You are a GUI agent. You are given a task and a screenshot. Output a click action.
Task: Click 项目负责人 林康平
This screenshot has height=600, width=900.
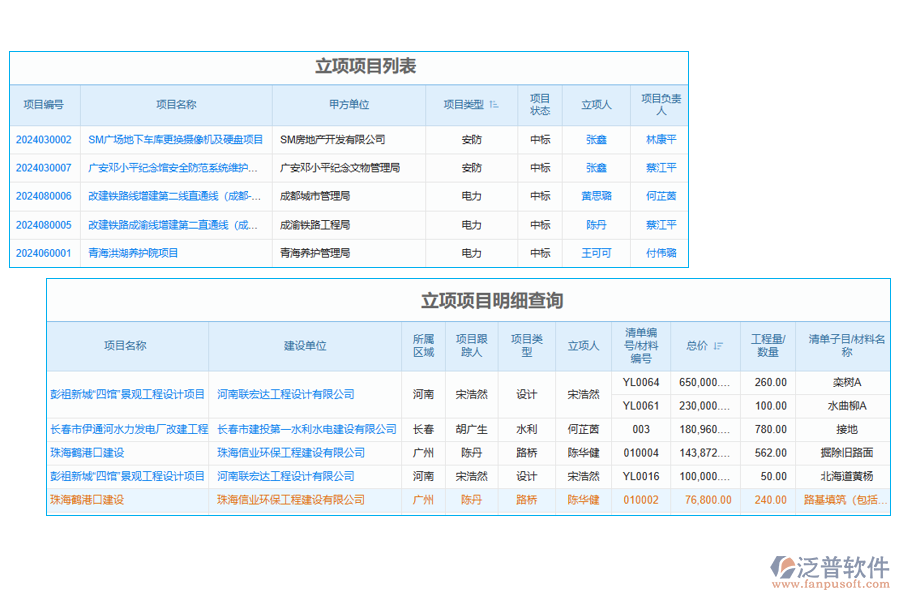(x=660, y=139)
